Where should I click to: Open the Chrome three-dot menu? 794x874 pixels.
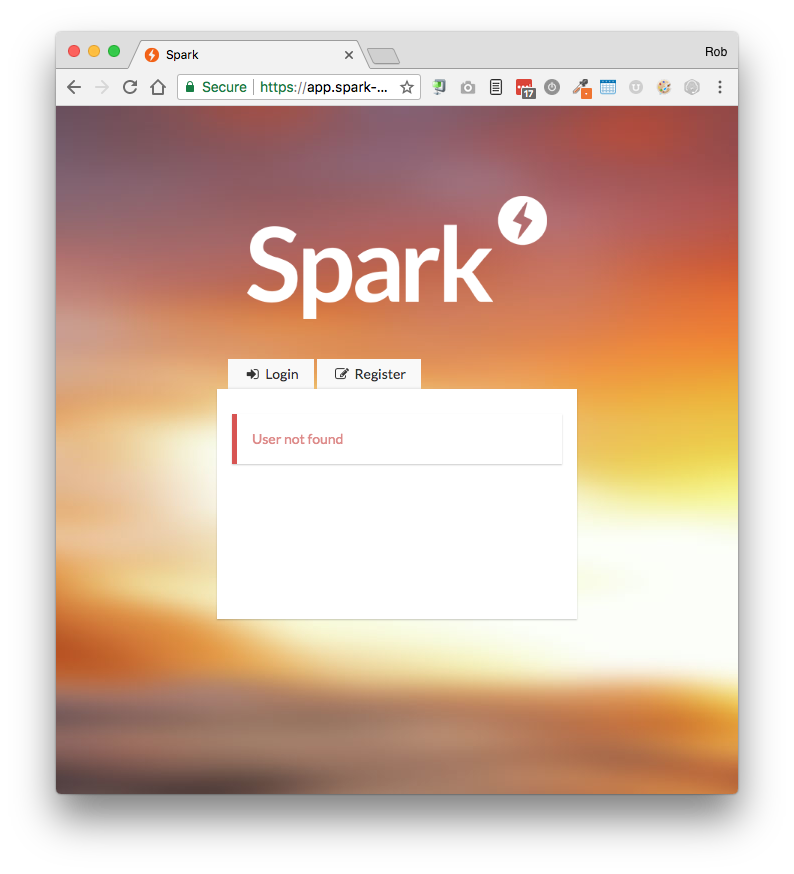coord(720,87)
